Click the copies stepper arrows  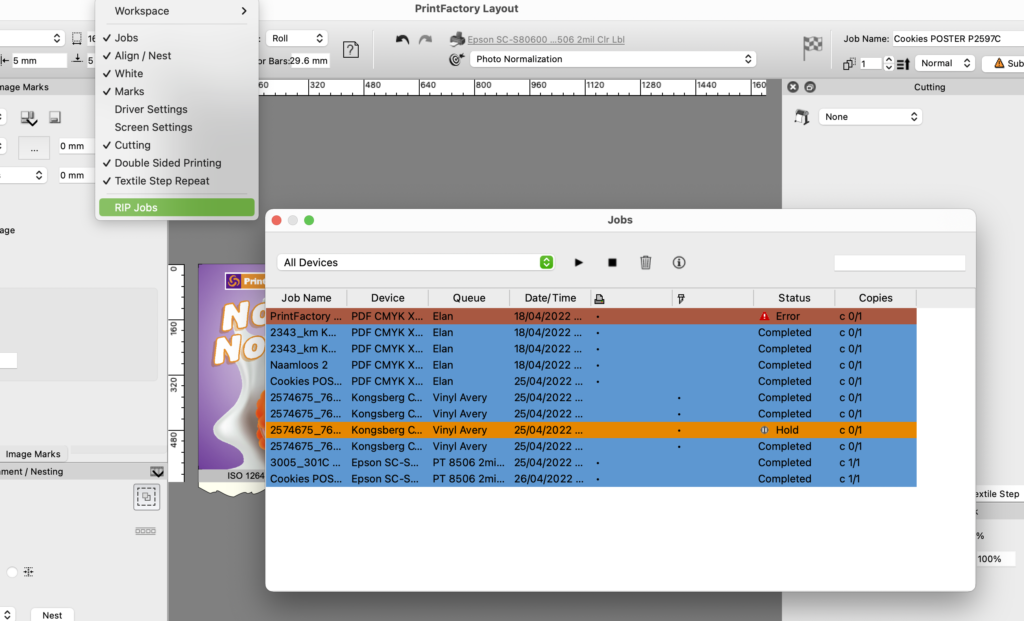click(888, 63)
